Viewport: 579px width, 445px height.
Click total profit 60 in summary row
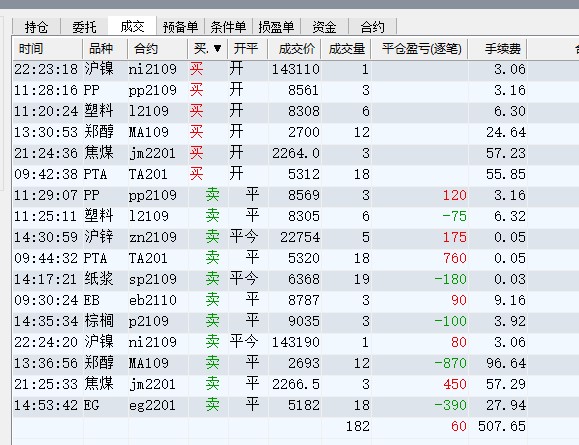[459, 427]
